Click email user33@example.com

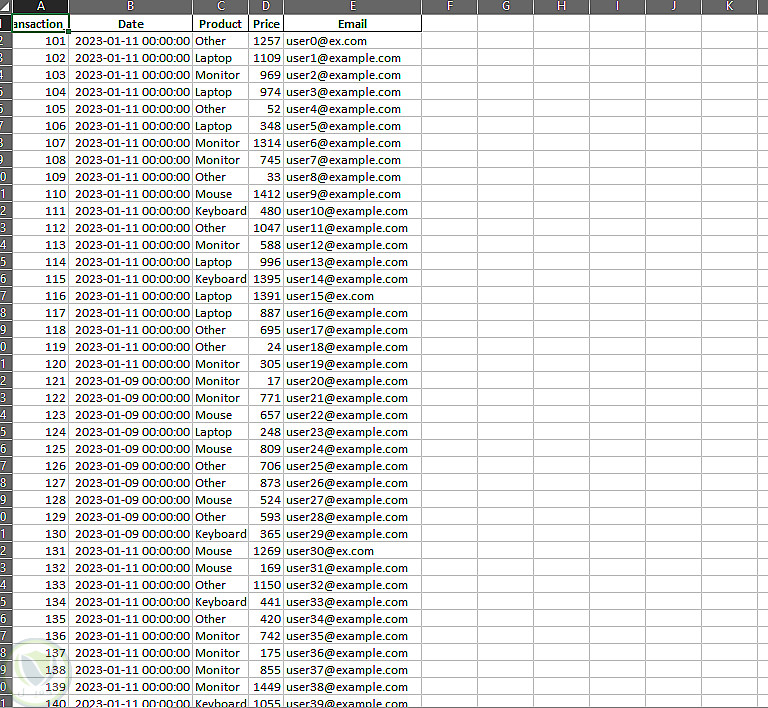(x=353, y=602)
